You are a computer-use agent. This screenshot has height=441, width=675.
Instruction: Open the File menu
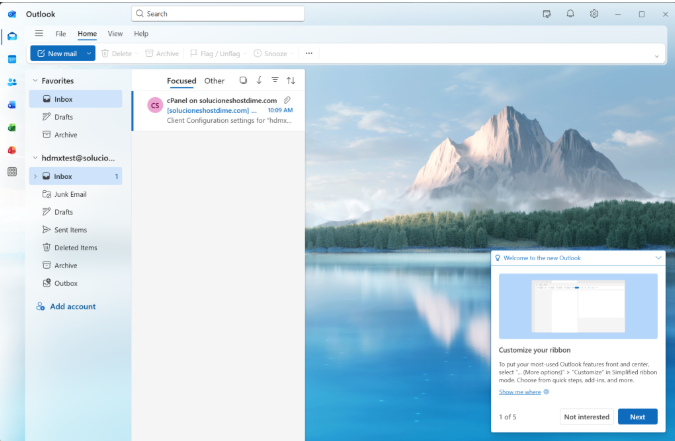point(61,33)
